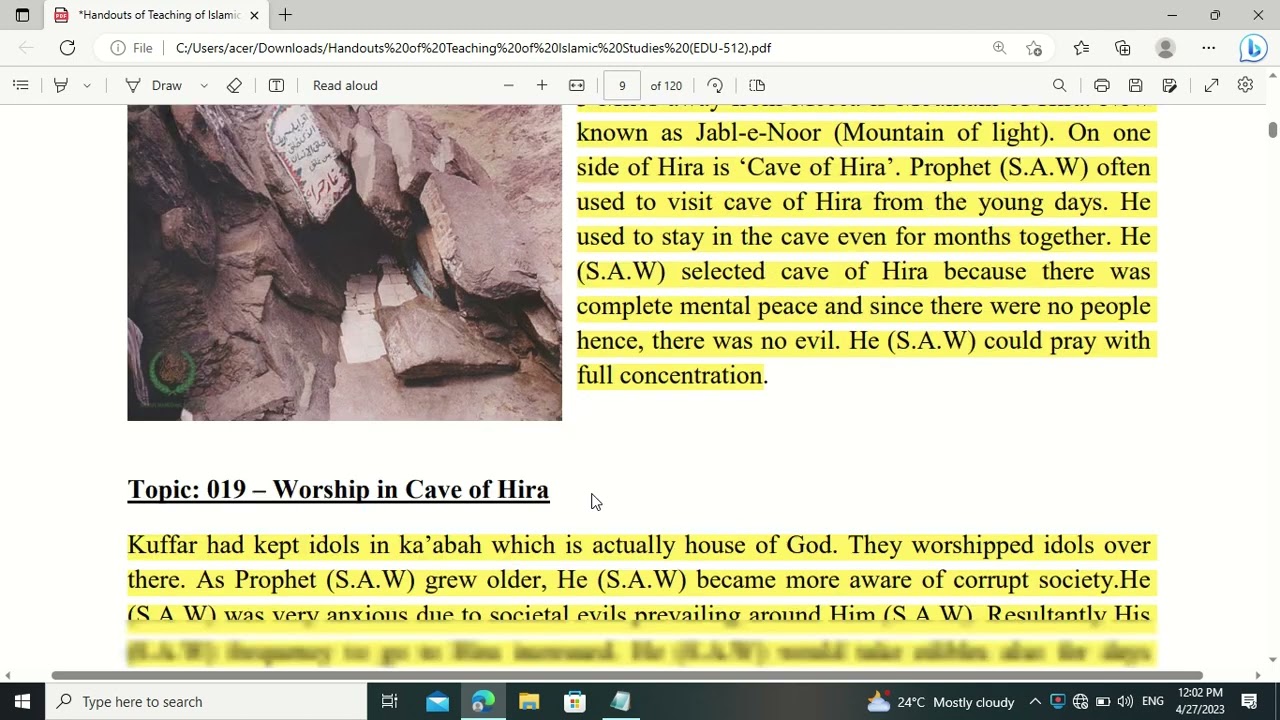Open the volume control
This screenshot has height=720, width=1280.
tap(1125, 702)
